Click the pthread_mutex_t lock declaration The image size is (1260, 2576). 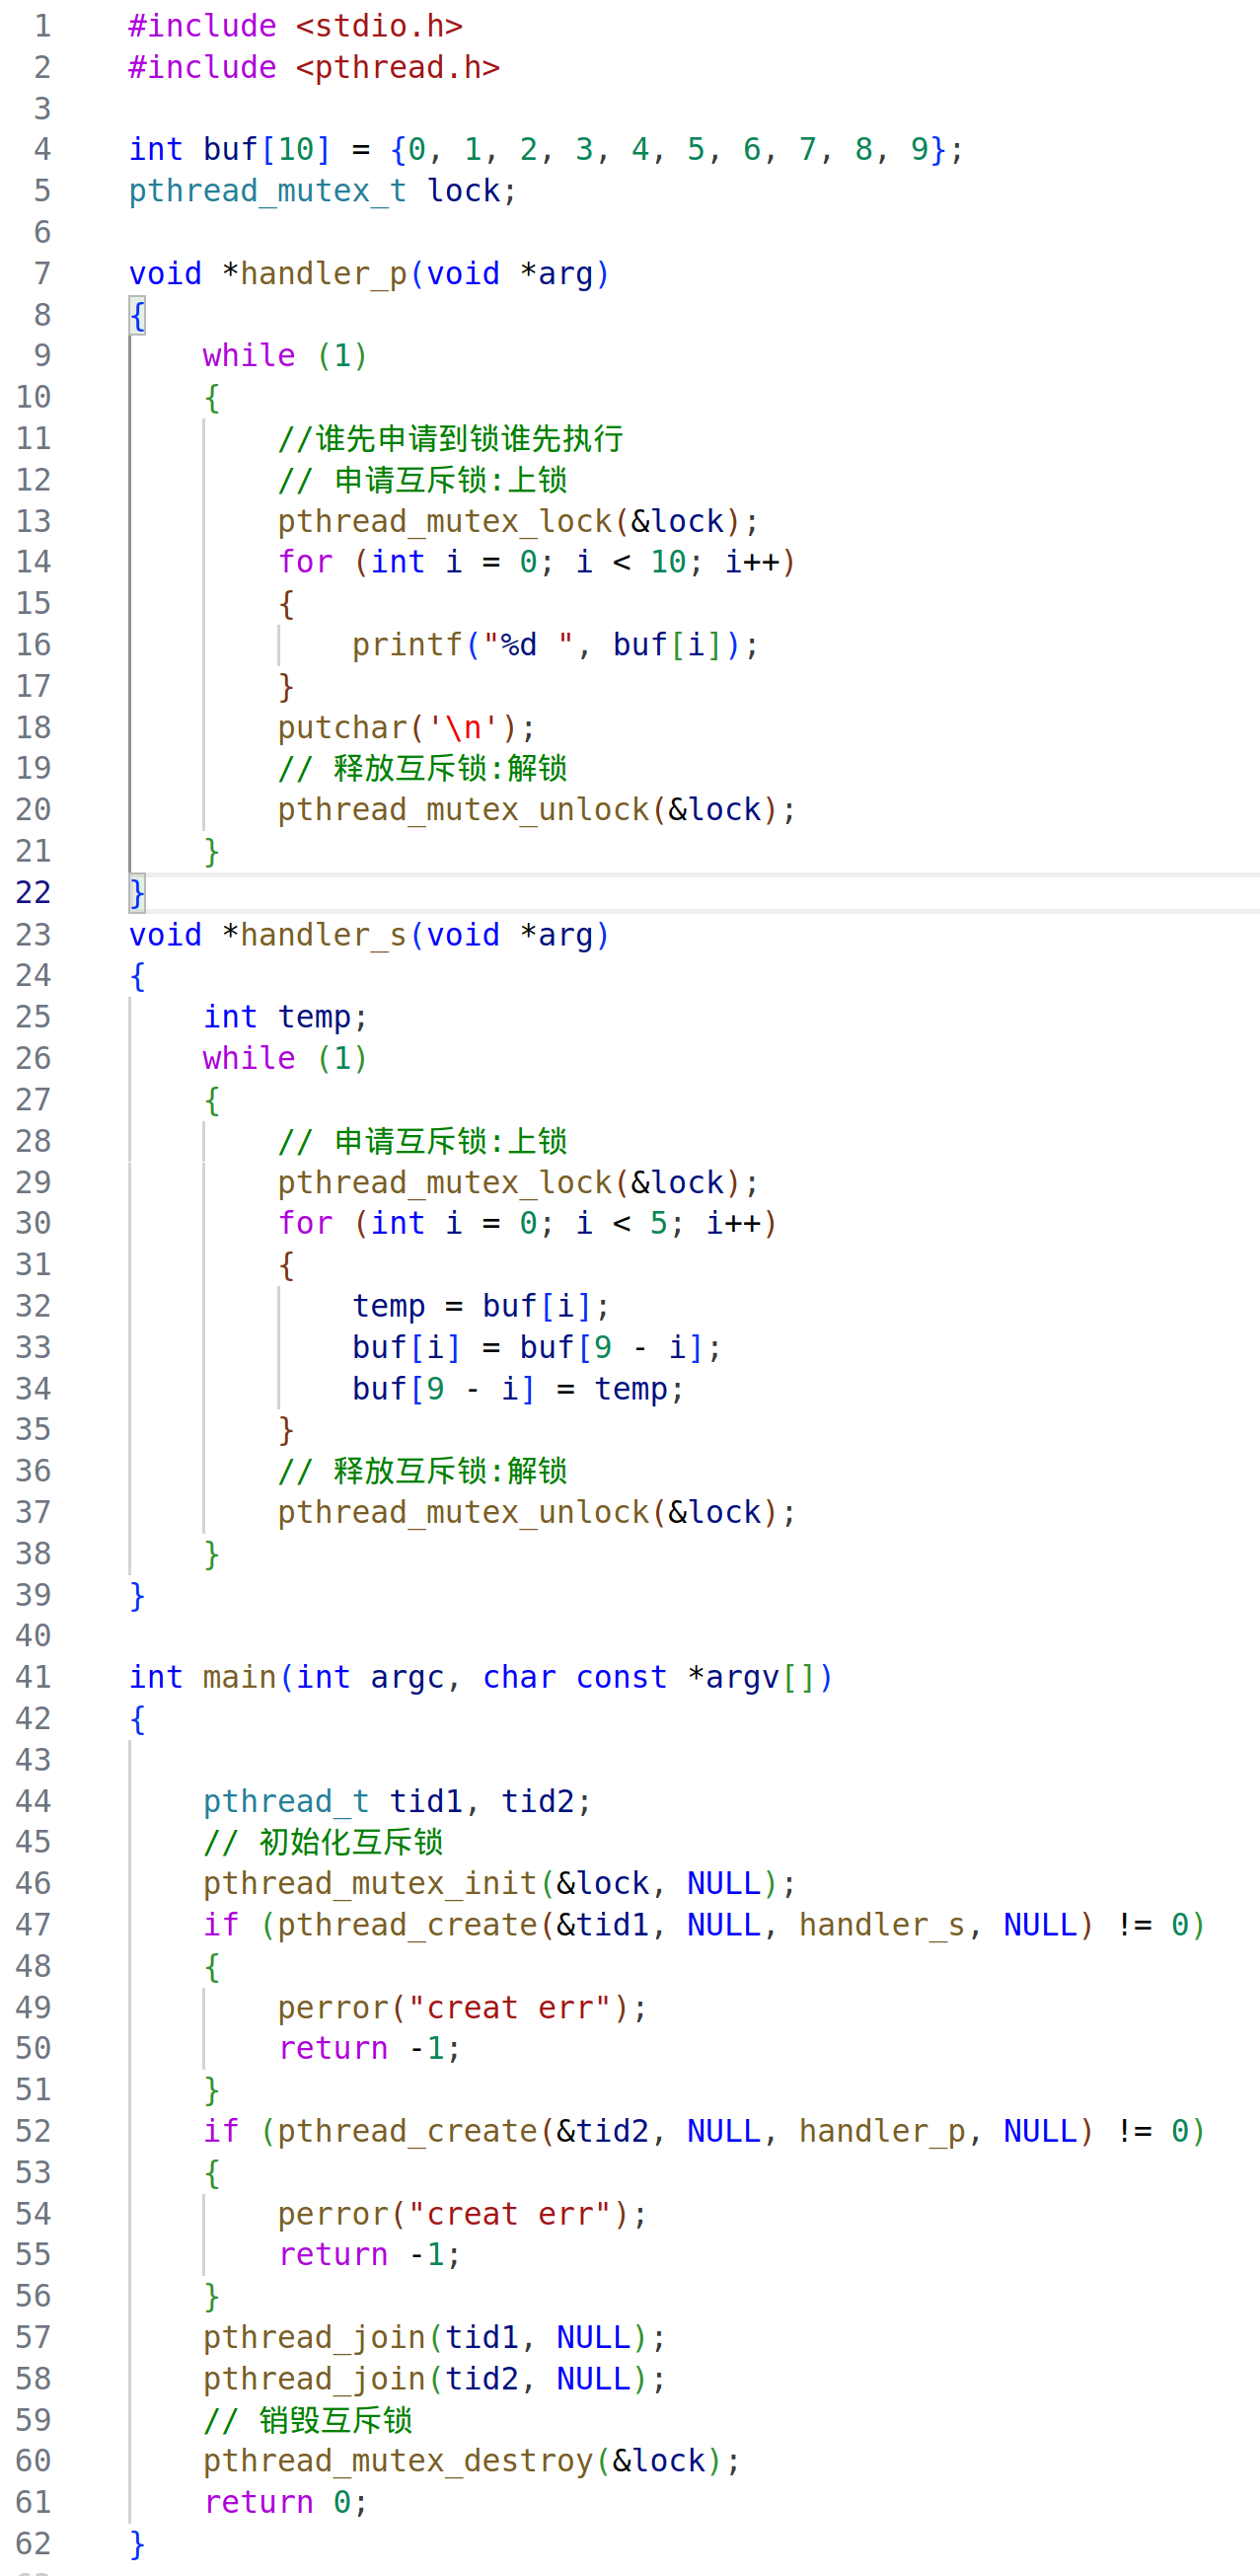[323, 191]
